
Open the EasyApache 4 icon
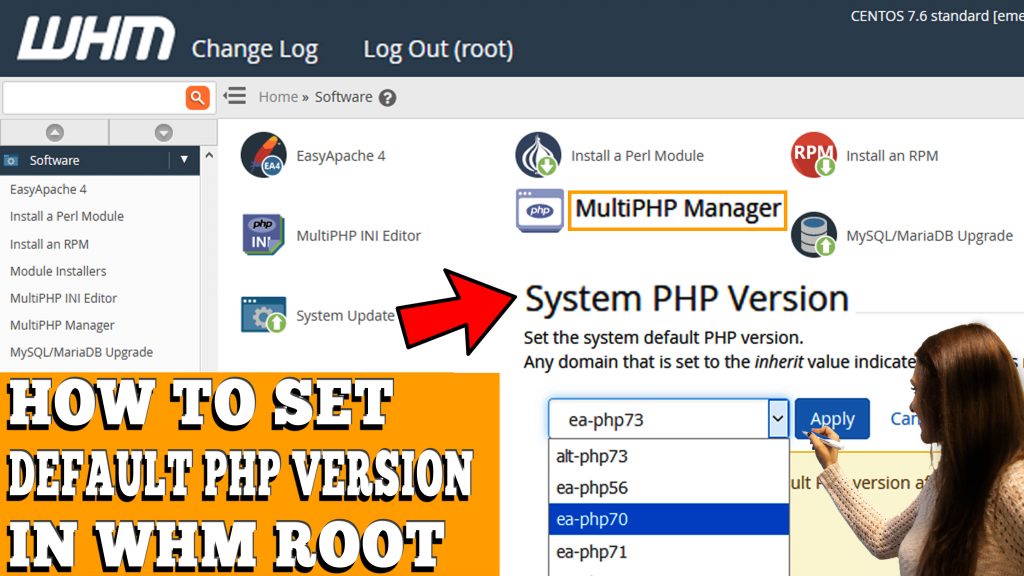tap(265, 156)
